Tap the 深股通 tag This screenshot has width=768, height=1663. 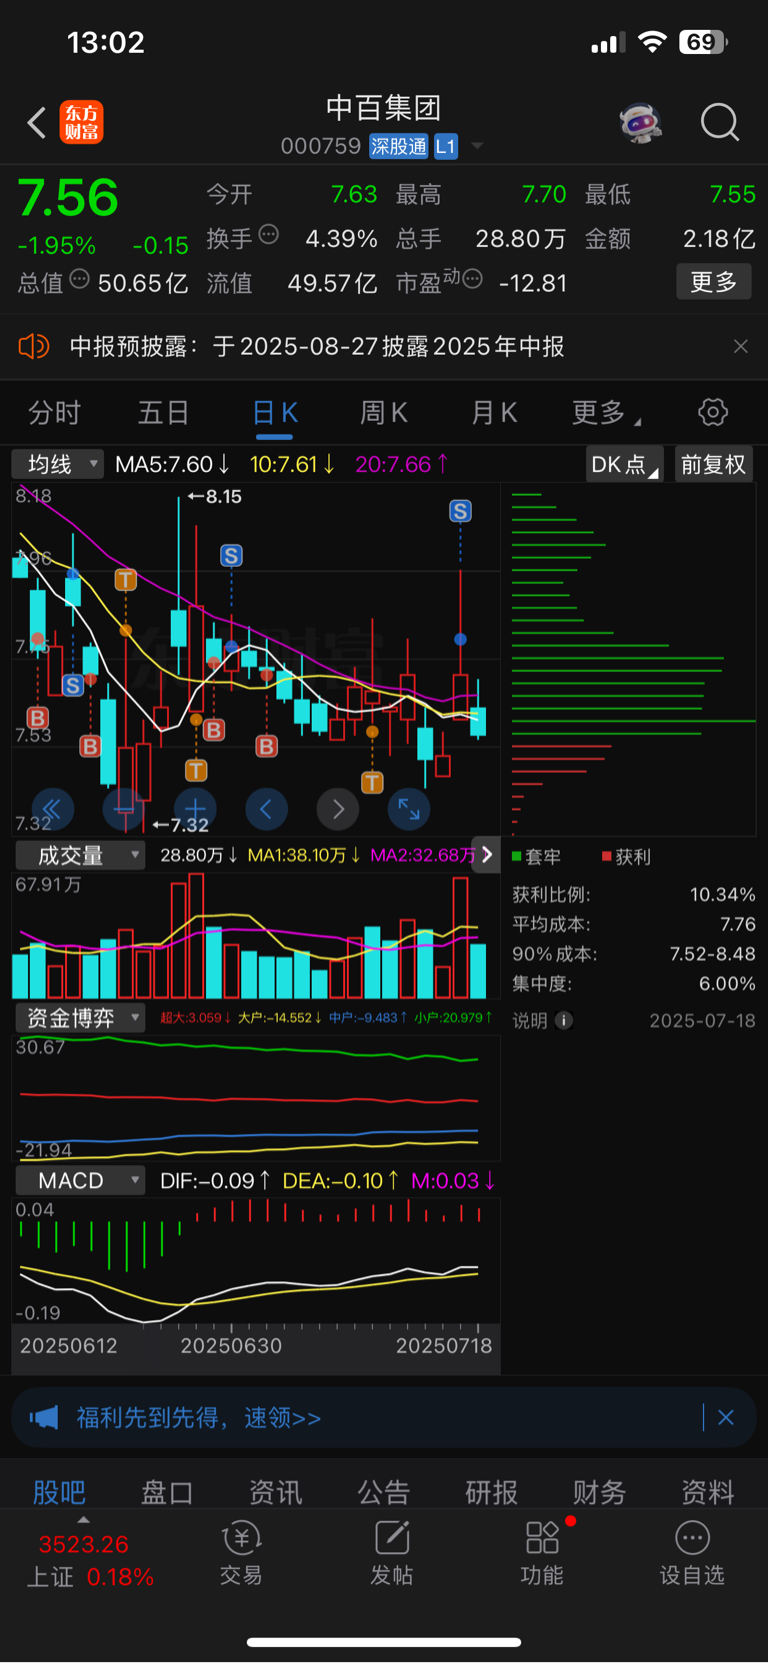(398, 146)
